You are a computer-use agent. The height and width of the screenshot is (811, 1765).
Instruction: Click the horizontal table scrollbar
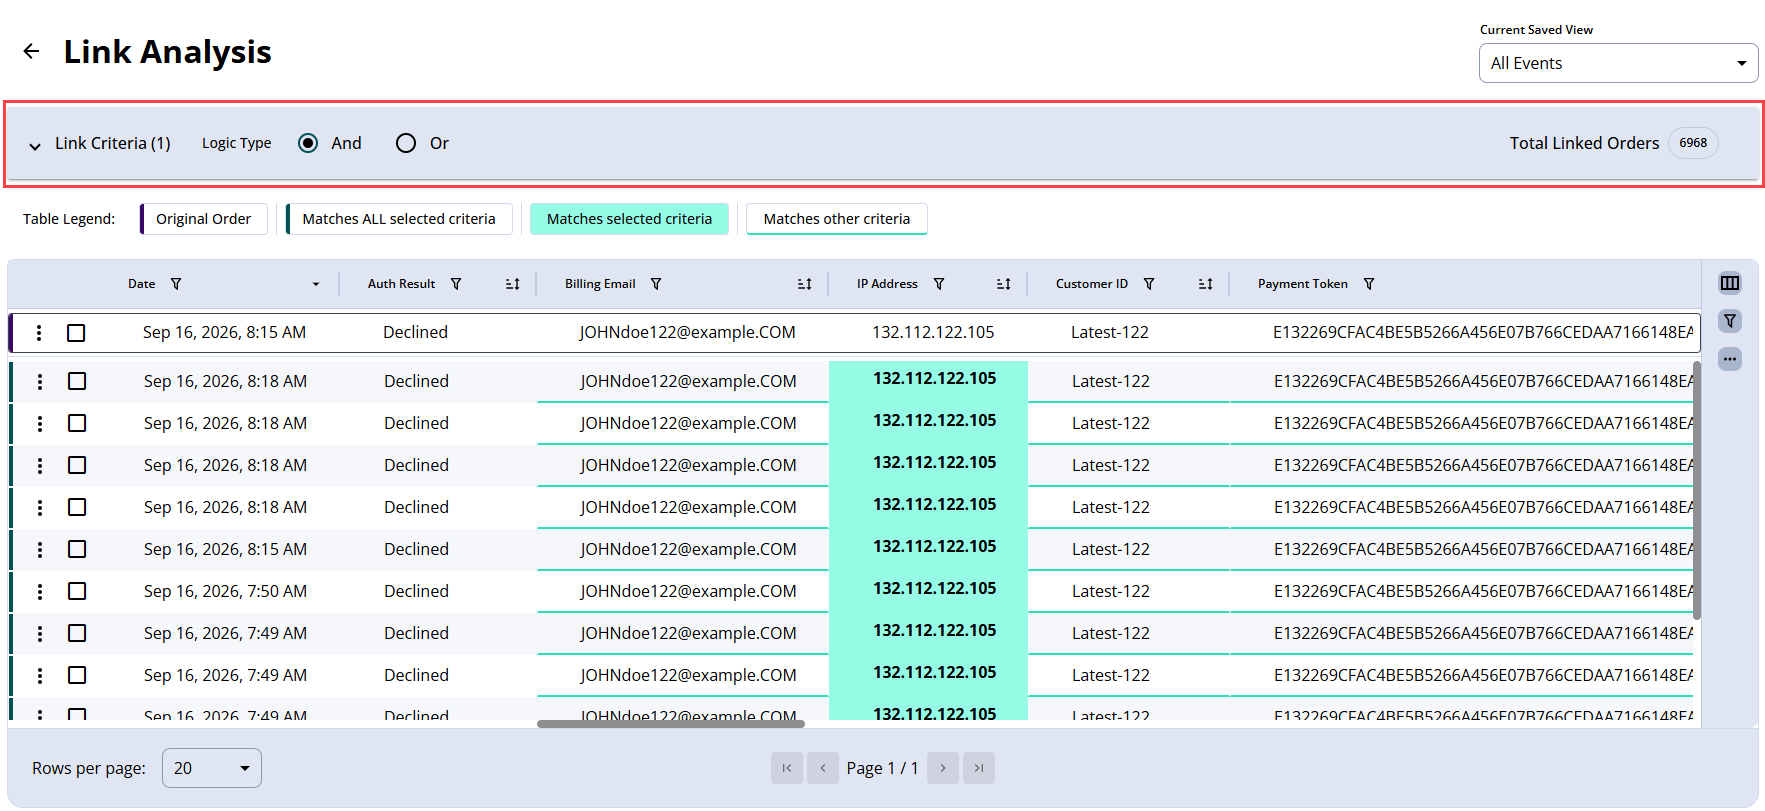click(671, 724)
